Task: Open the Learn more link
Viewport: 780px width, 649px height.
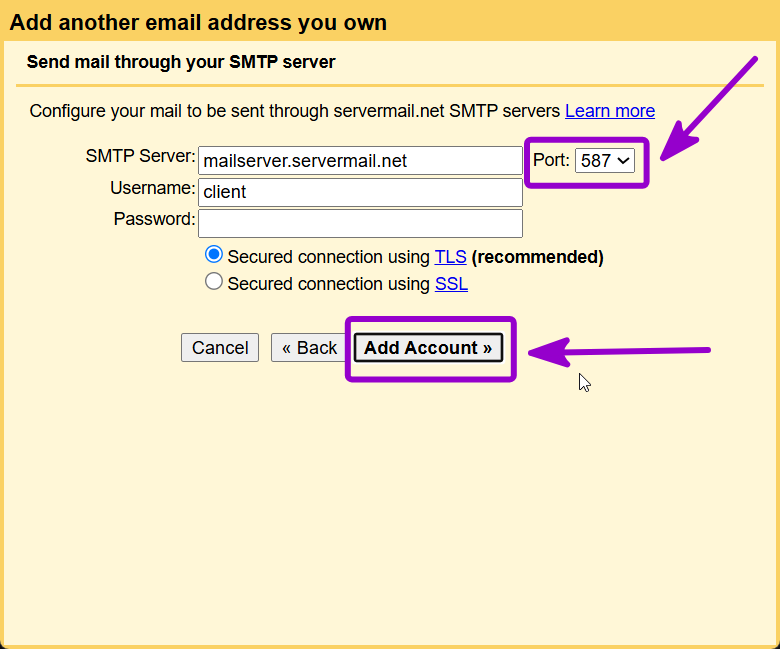Action: click(610, 110)
